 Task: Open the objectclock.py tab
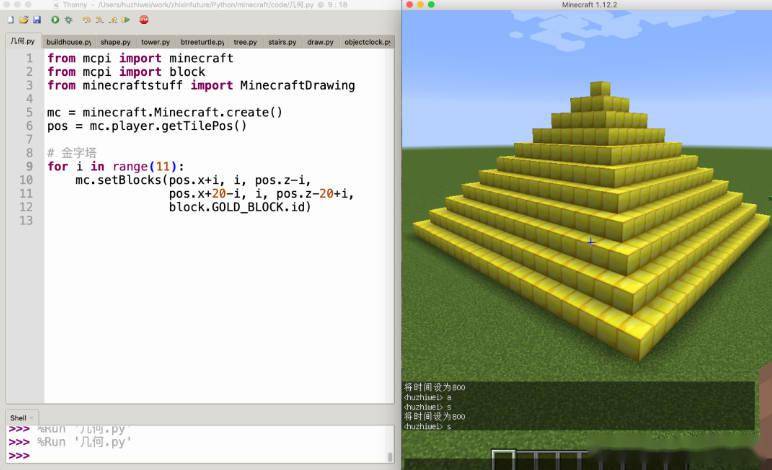coord(367,42)
